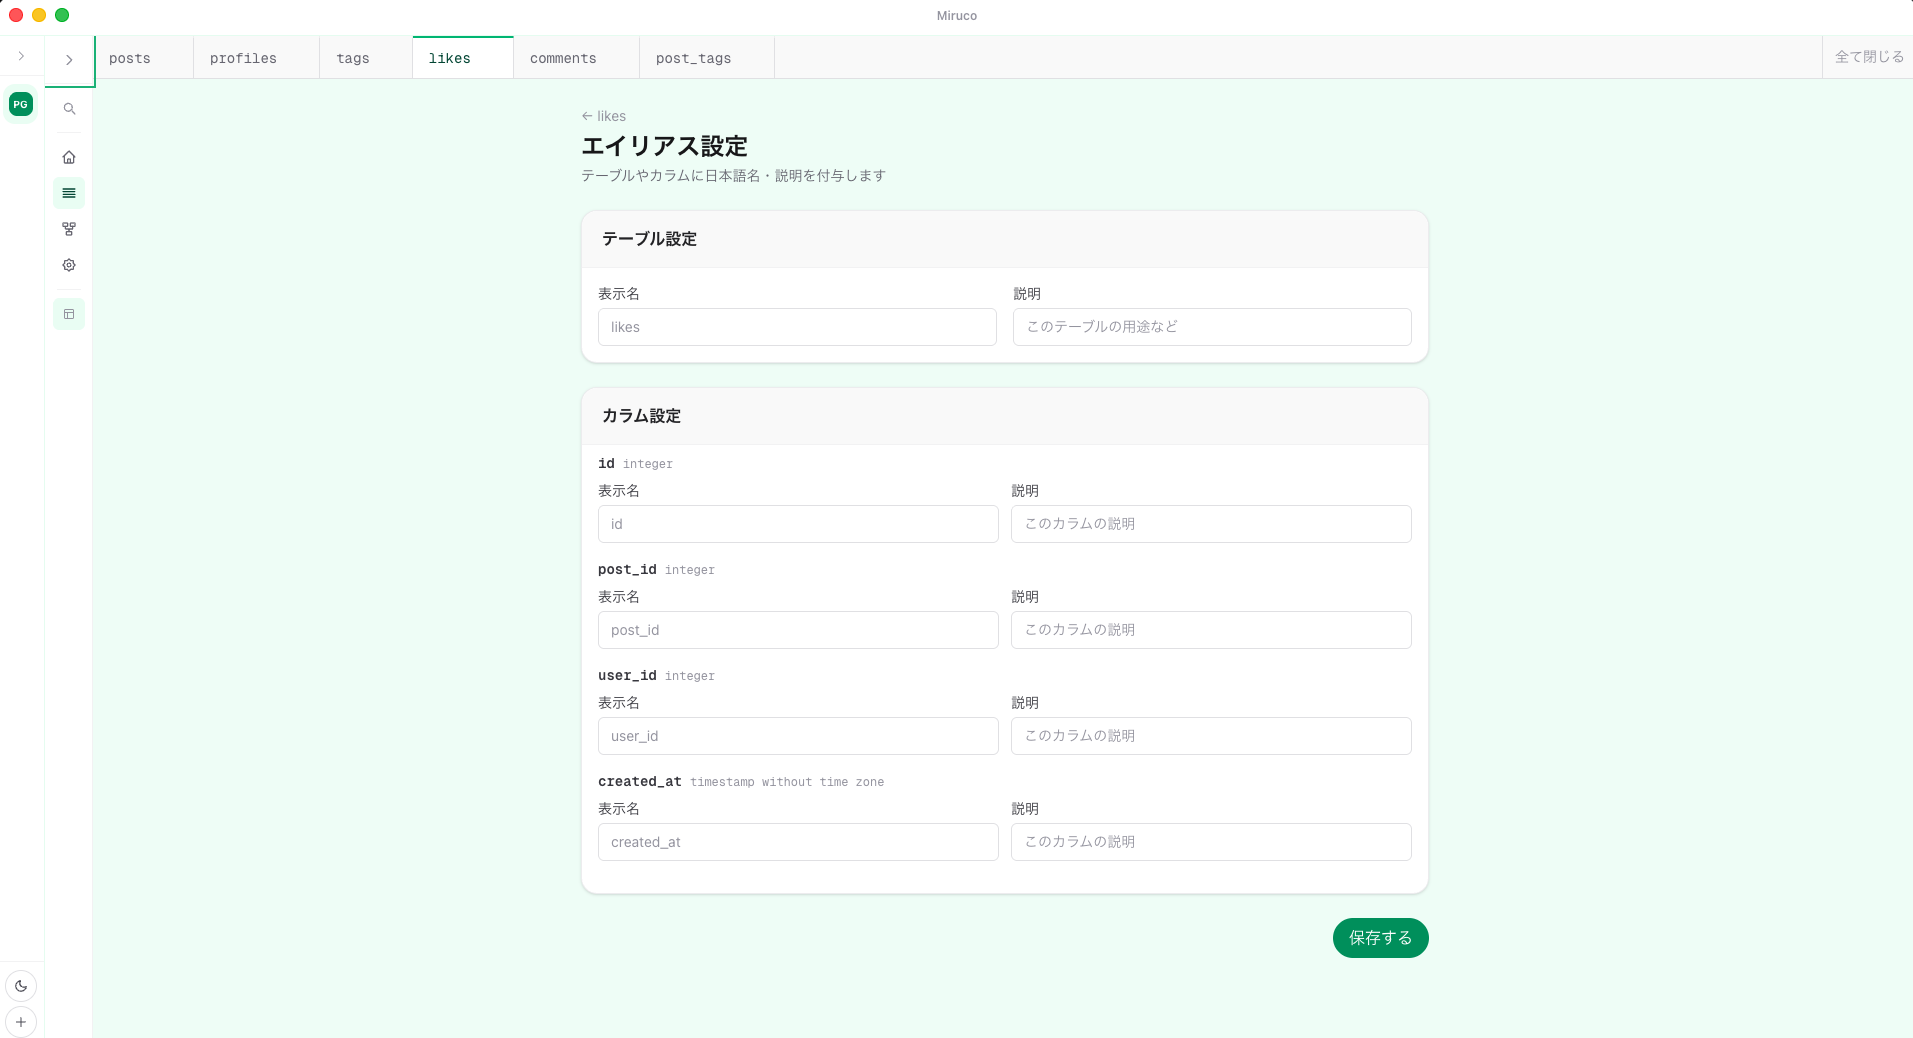The width and height of the screenshot is (1913, 1038).
Task: Go back via the likes breadcrumb link
Action: tap(604, 116)
